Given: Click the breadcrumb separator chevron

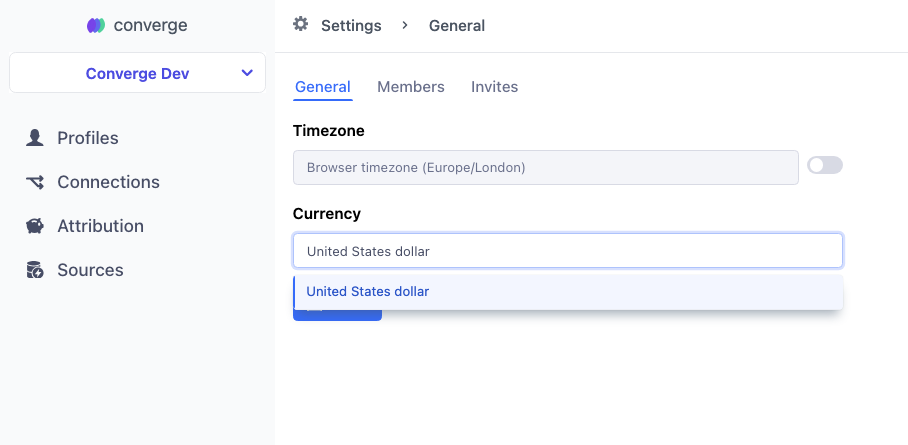Looking at the screenshot, I should tap(405, 25).
